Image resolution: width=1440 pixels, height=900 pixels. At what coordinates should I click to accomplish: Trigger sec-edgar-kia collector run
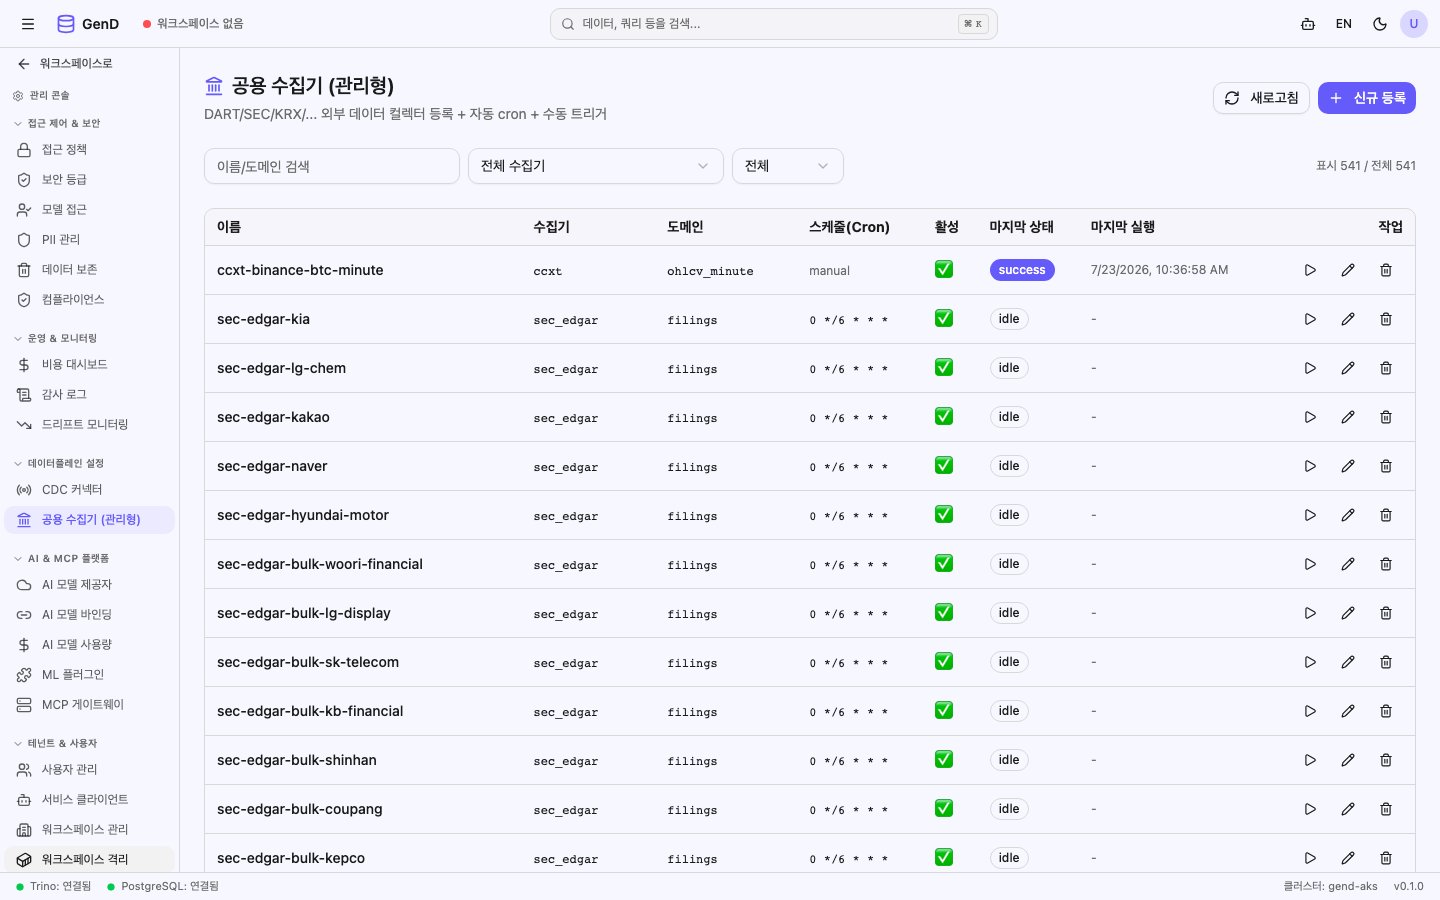1310,319
